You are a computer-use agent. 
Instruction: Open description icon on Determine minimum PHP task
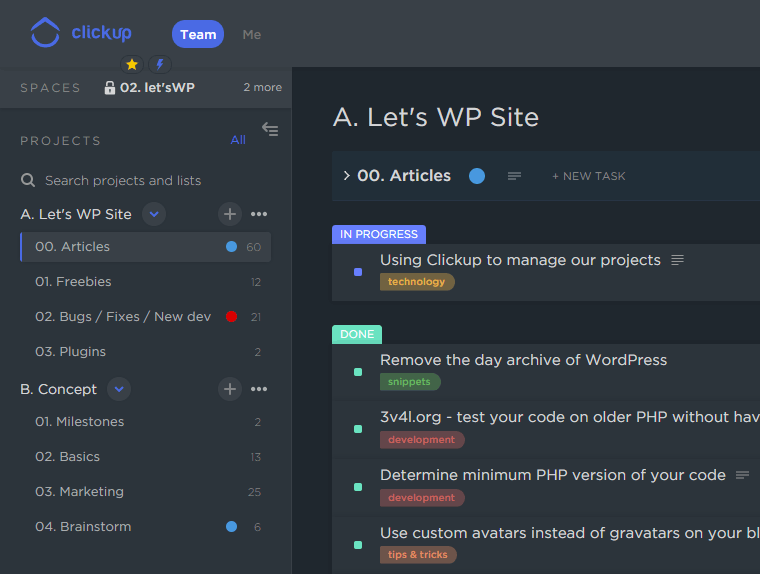pos(742,475)
